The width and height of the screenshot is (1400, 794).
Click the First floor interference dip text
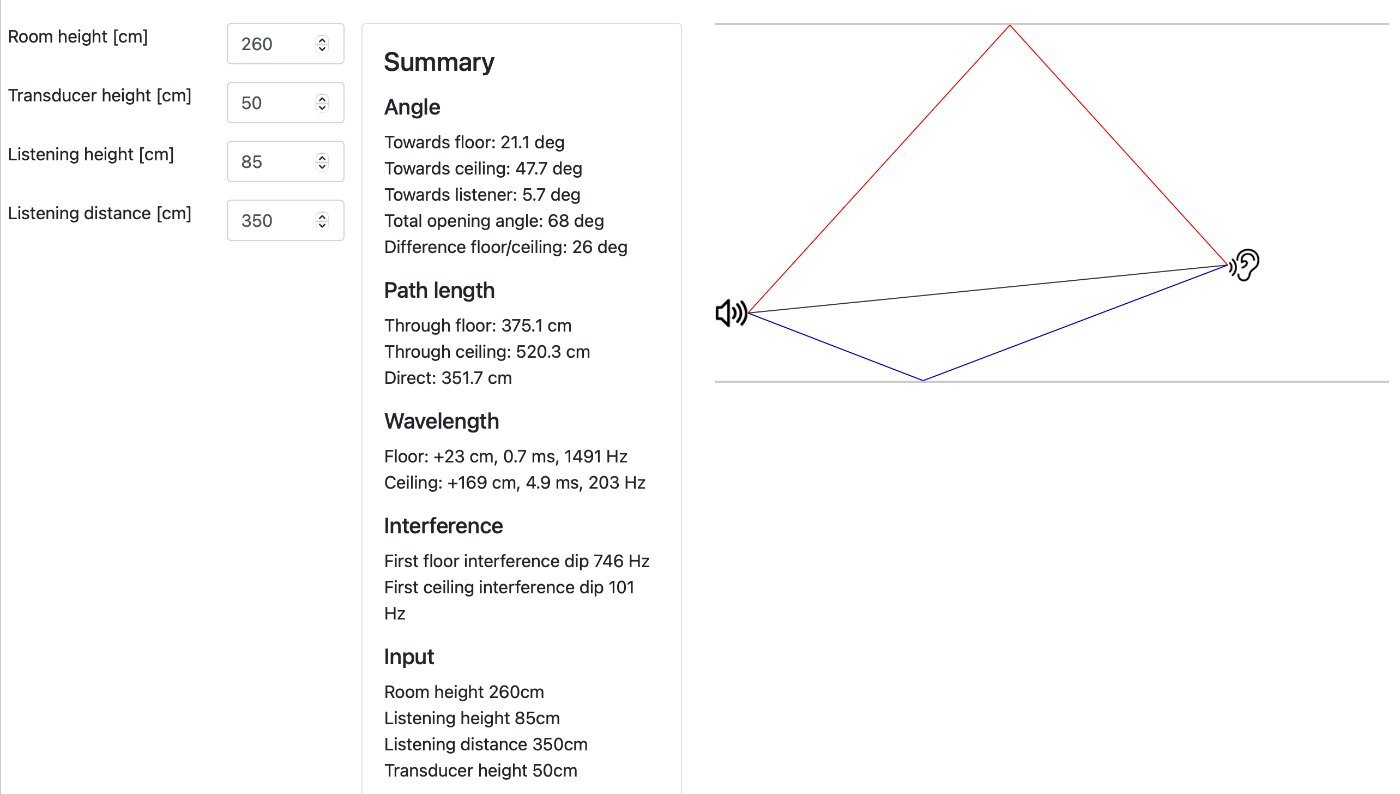517,562
